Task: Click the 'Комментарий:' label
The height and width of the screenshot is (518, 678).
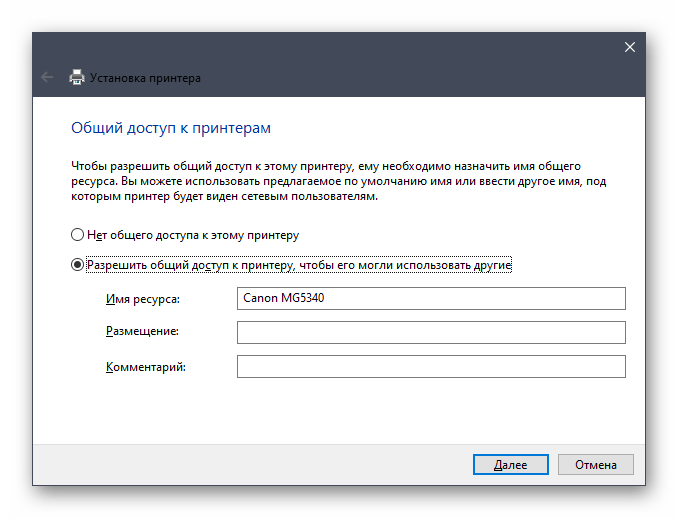Action: [x=146, y=367]
